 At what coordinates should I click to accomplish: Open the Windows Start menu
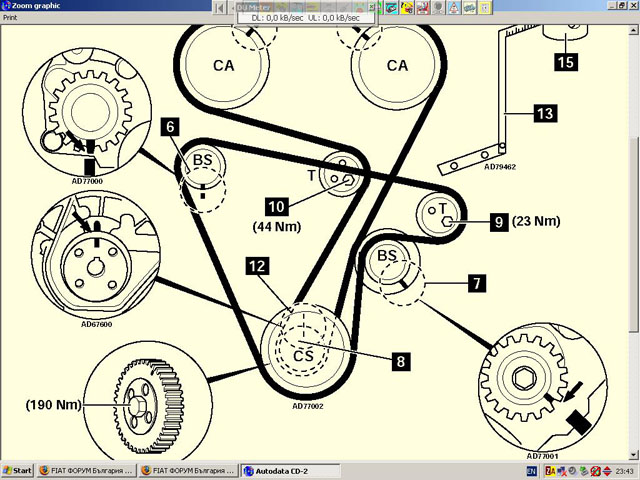click(x=17, y=470)
